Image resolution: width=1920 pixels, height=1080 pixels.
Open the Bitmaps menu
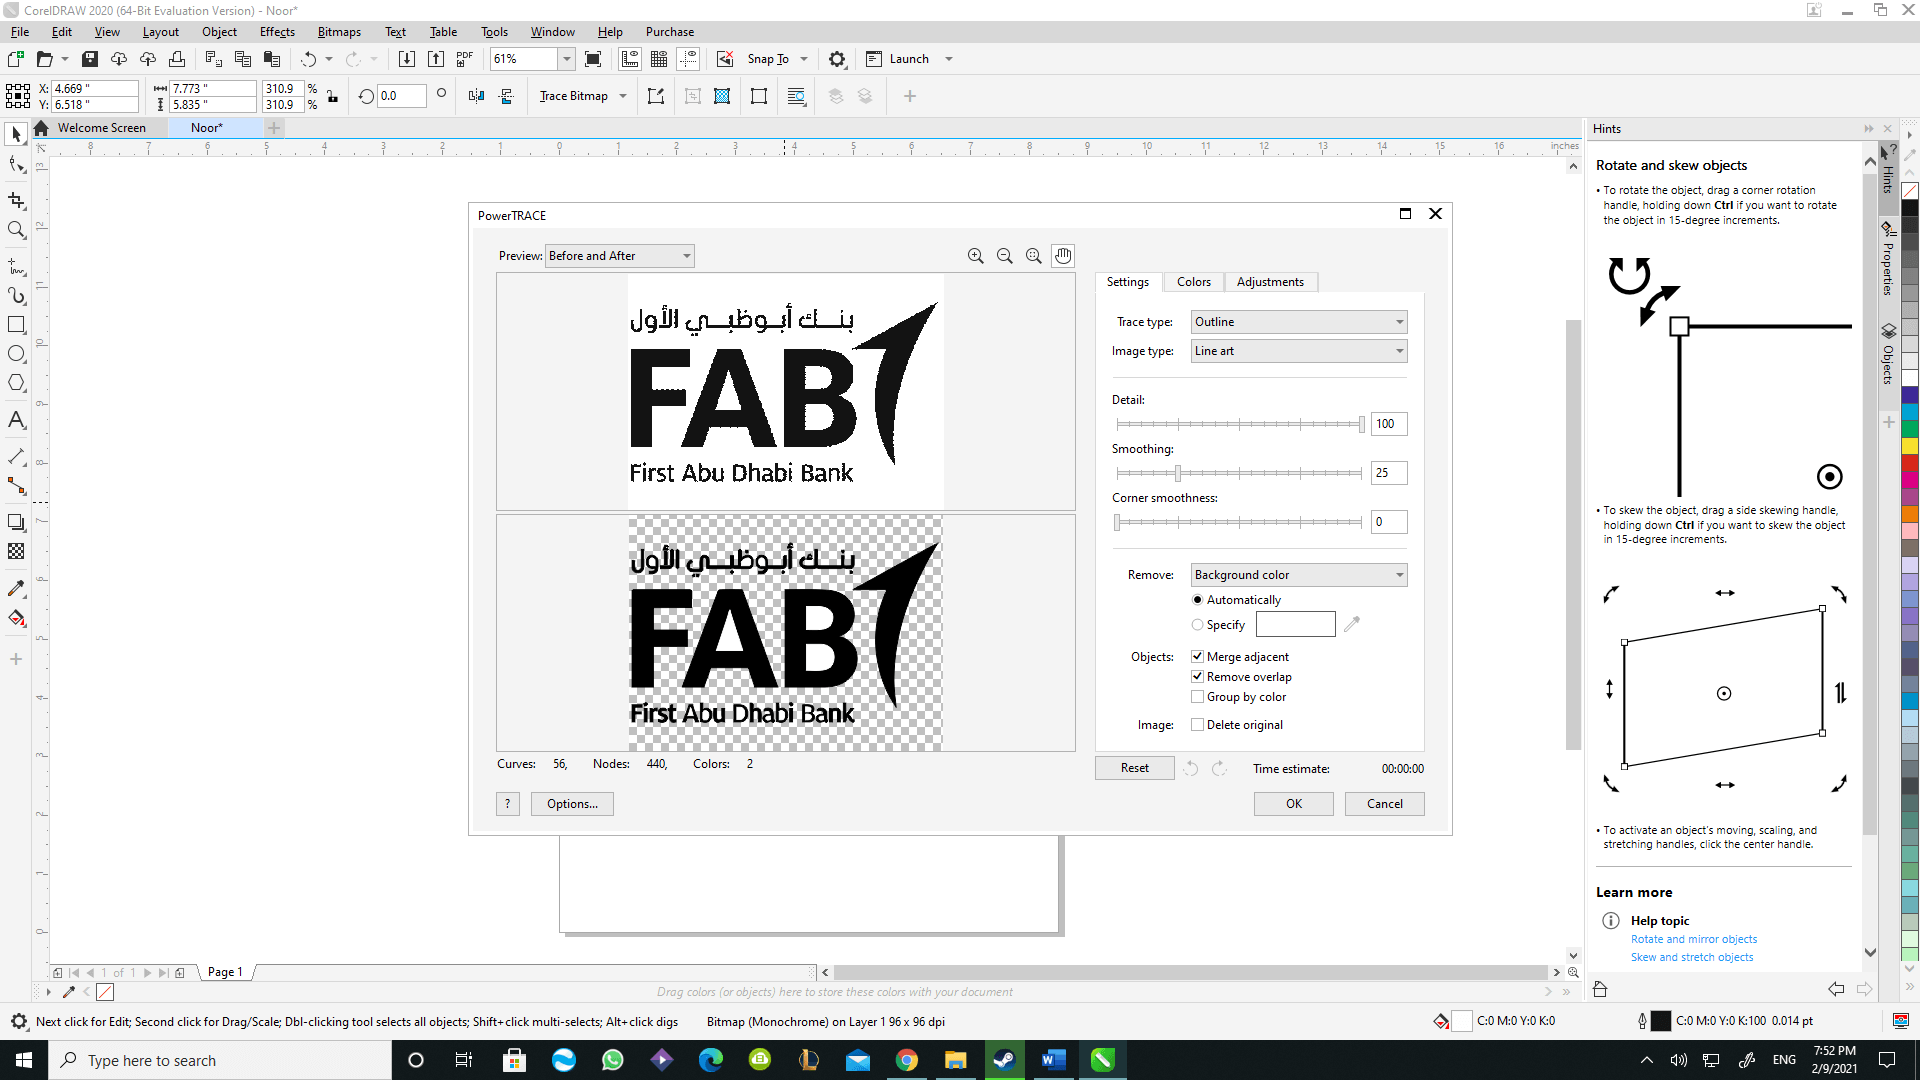pyautogui.click(x=339, y=32)
